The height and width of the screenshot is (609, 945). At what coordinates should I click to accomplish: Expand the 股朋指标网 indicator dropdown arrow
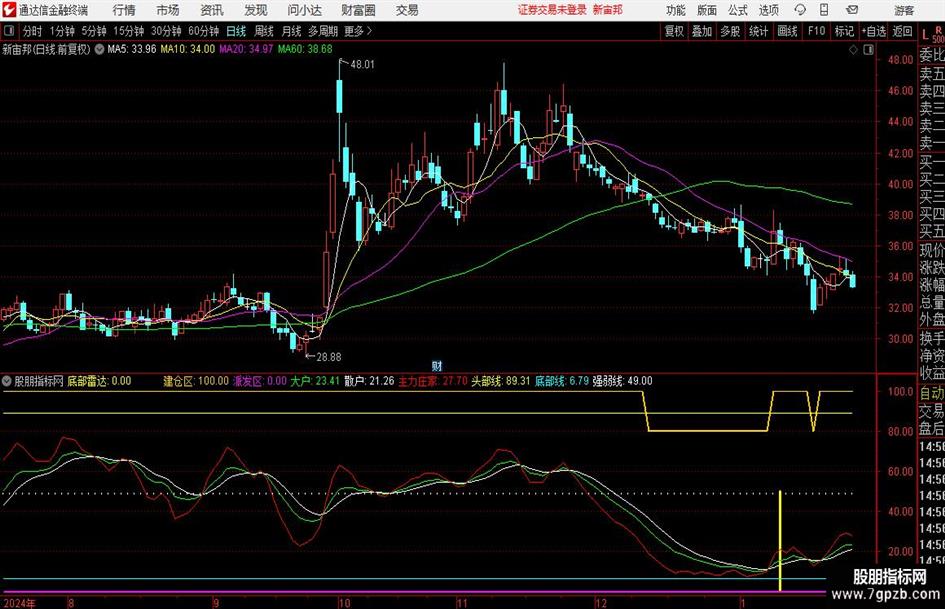click(x=7, y=381)
